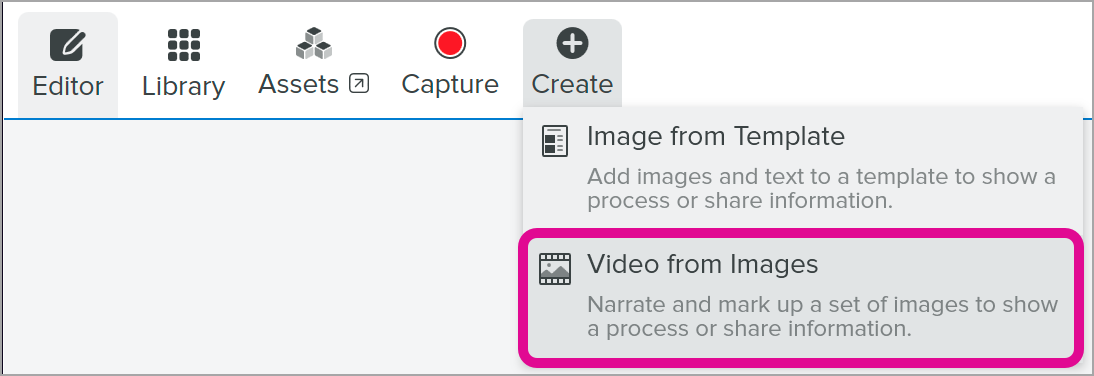Screen dimensions: 1094x376
Task: Click the Editor pencil icon
Action: [x=68, y=45]
